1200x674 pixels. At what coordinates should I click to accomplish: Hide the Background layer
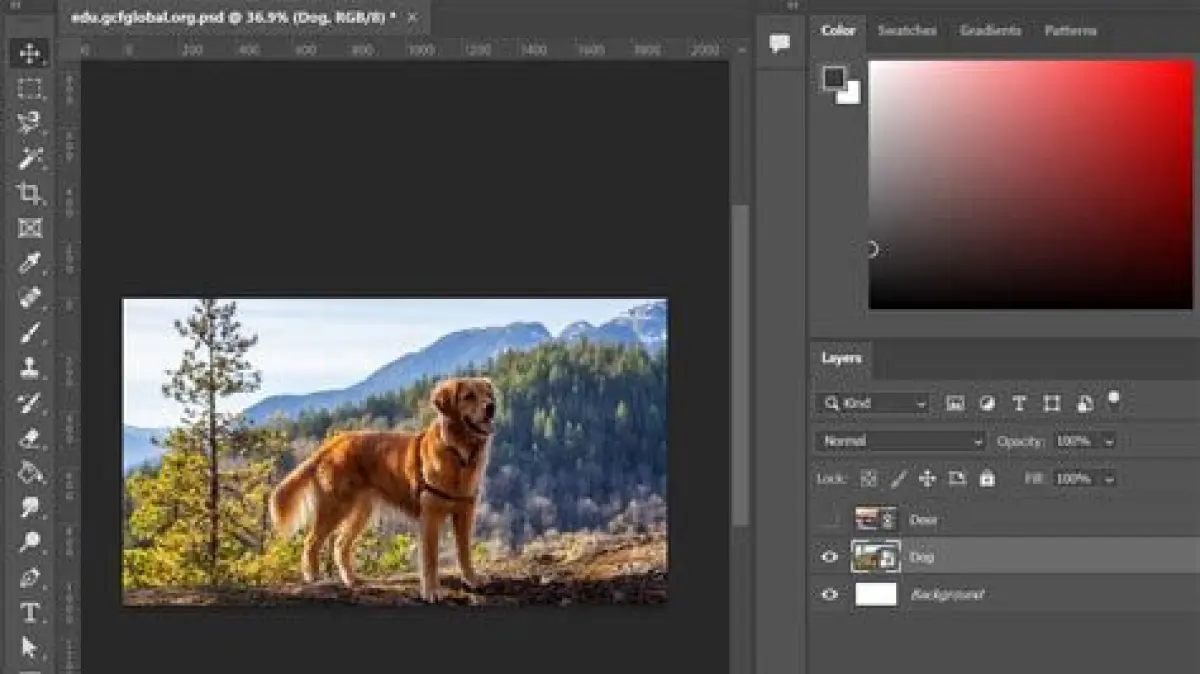coord(829,595)
